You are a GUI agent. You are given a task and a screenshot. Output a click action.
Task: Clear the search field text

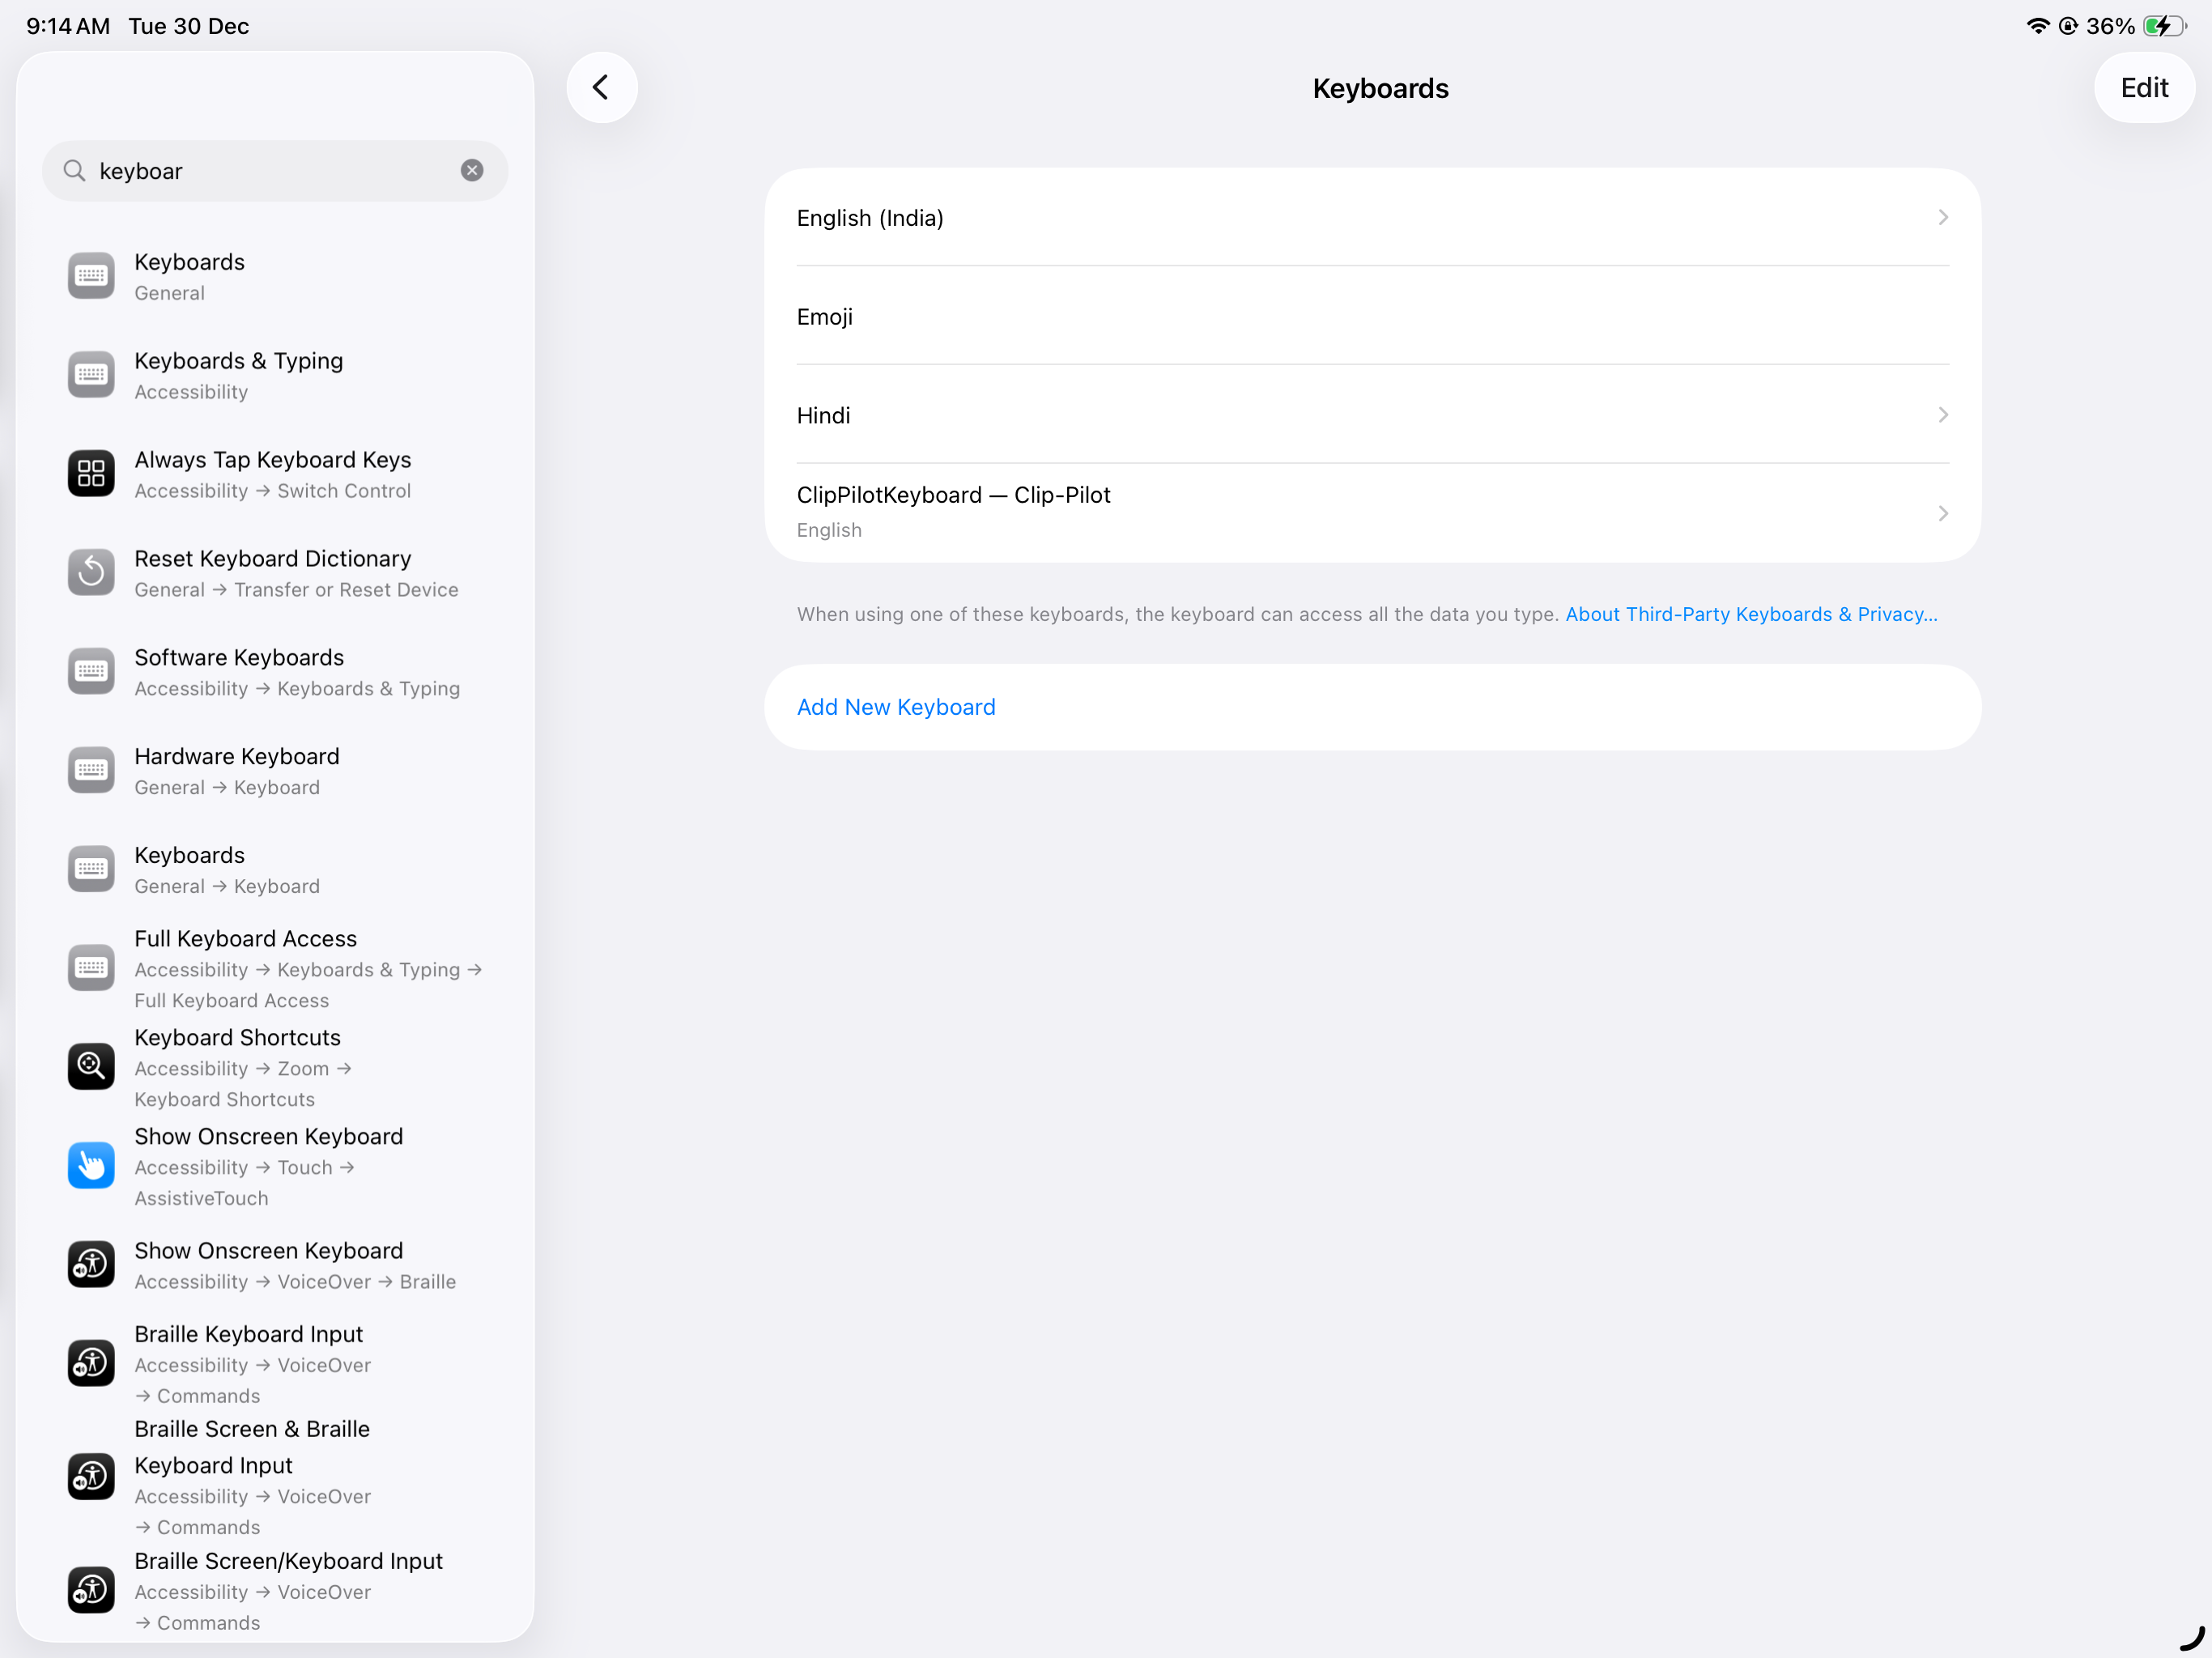click(x=472, y=171)
